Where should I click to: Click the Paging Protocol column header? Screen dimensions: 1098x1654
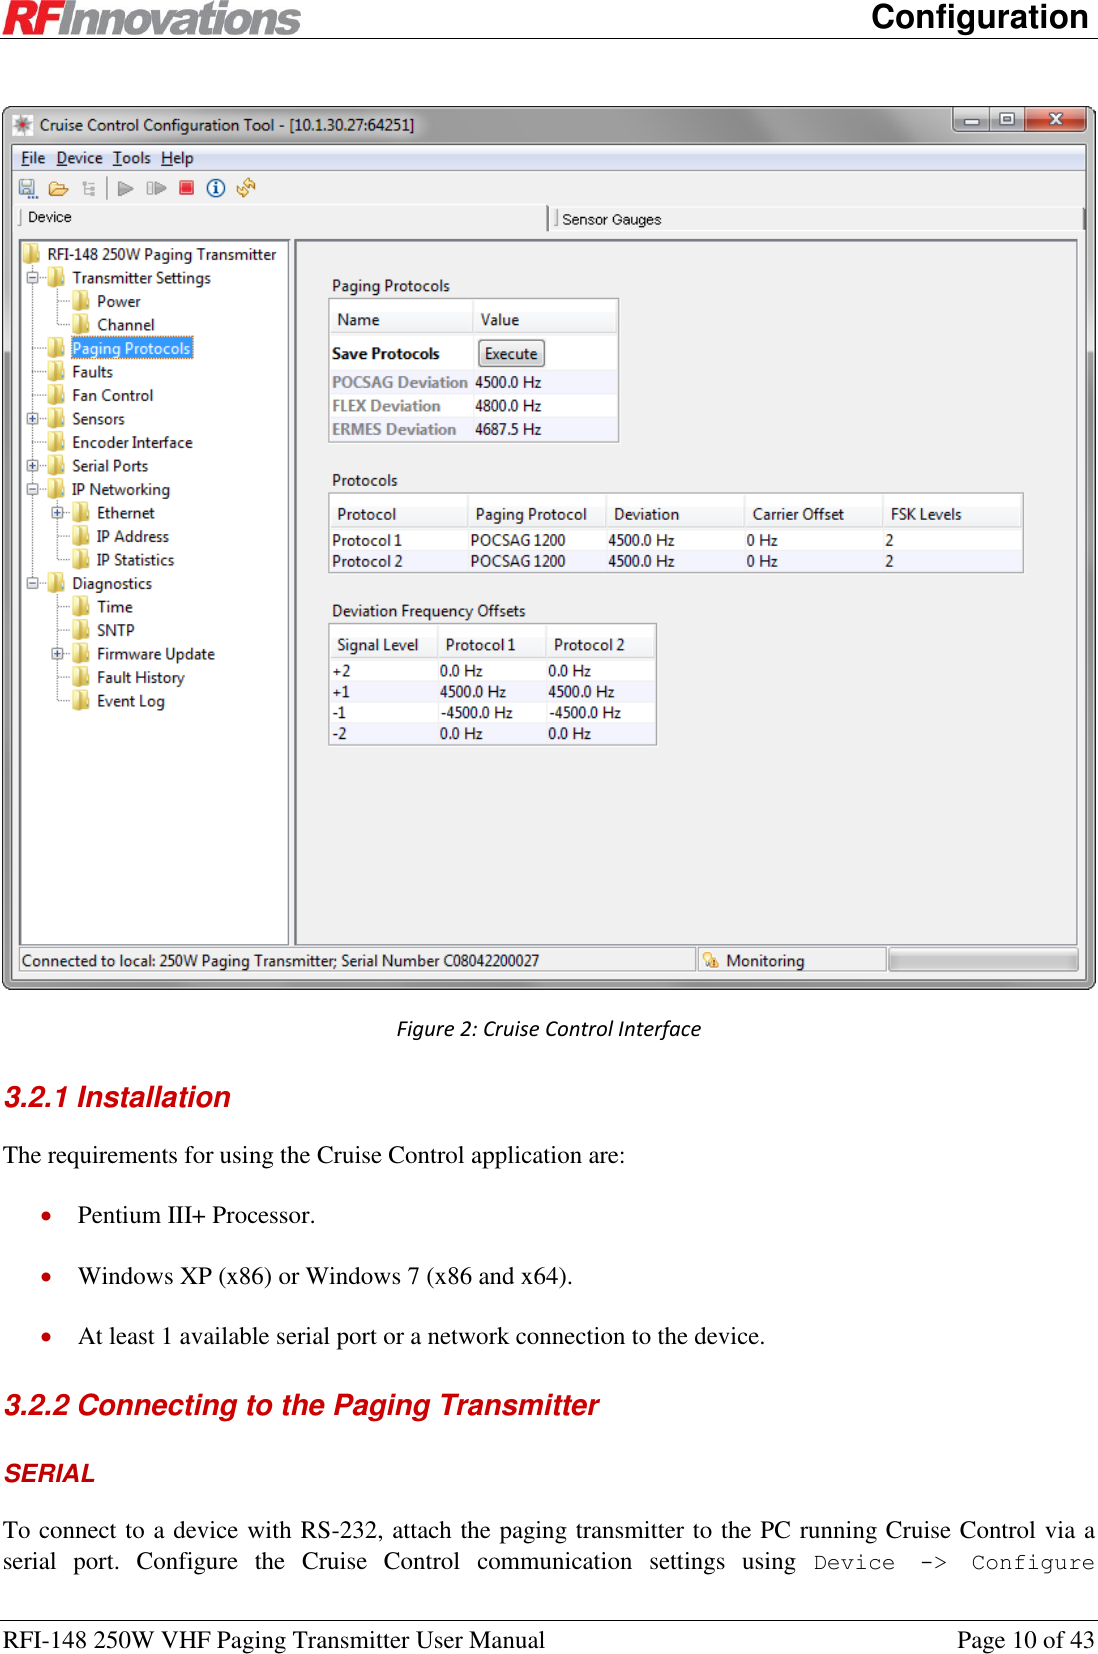536,514
